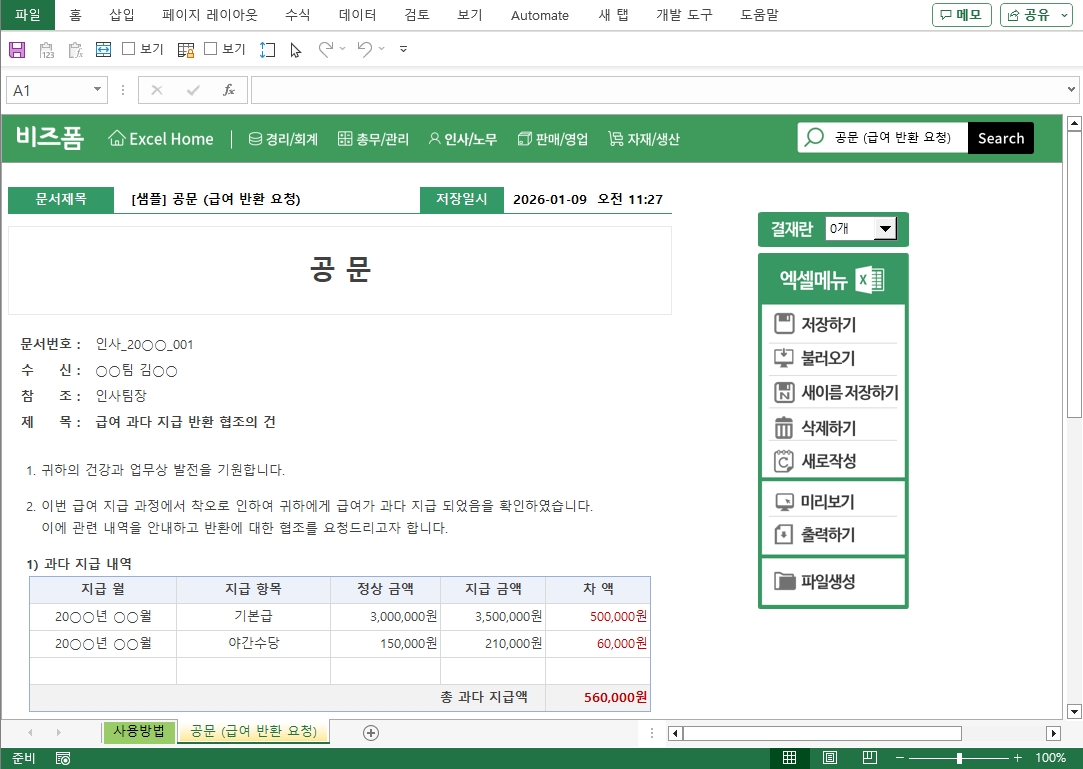This screenshot has height=769, width=1083.
Task: Click the add new sheet plus button
Action: click(371, 733)
